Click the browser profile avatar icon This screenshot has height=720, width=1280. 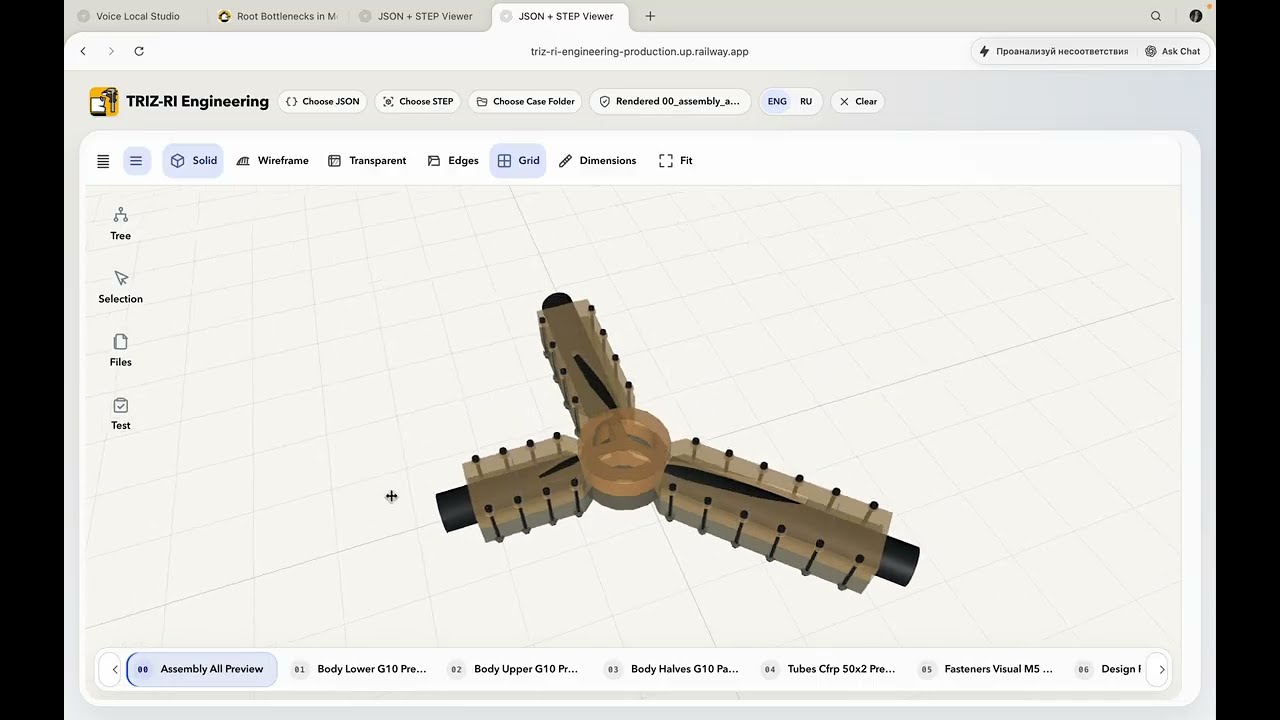(1196, 16)
